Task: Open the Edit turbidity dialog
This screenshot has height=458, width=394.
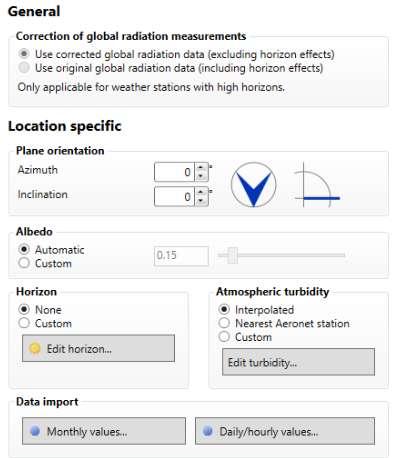Action: (x=298, y=362)
